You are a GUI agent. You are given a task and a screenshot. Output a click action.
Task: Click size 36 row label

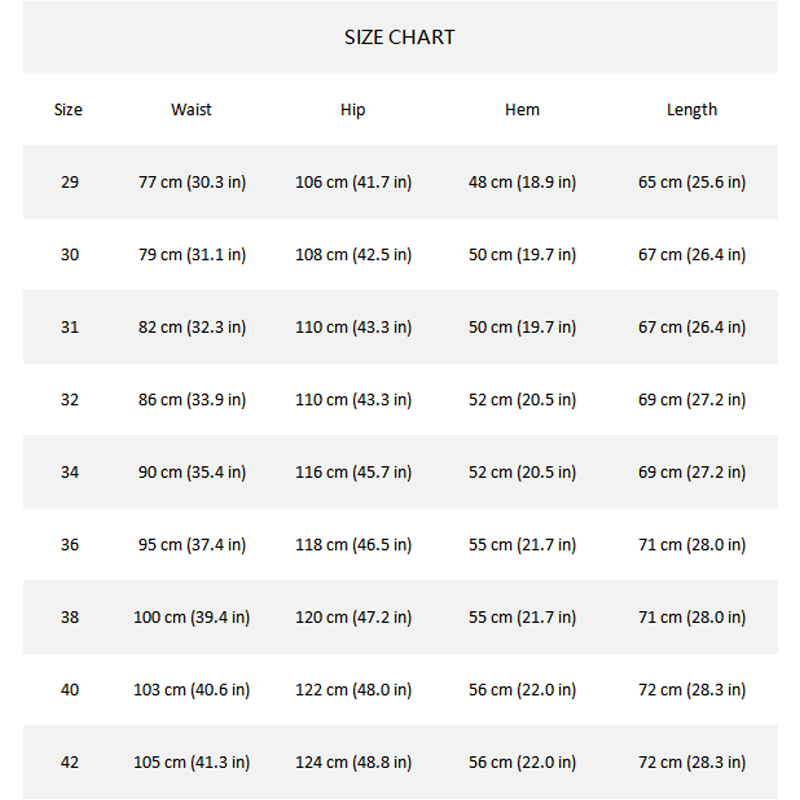[x=69, y=545]
